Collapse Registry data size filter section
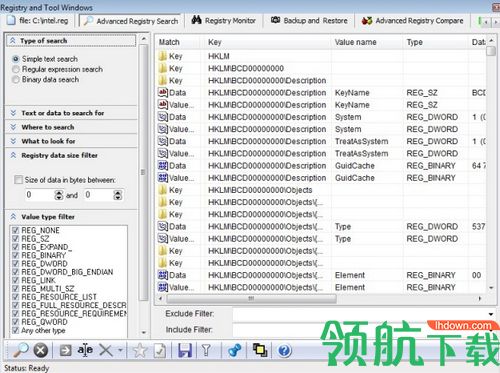This screenshot has height=373, width=500. [x=13, y=155]
